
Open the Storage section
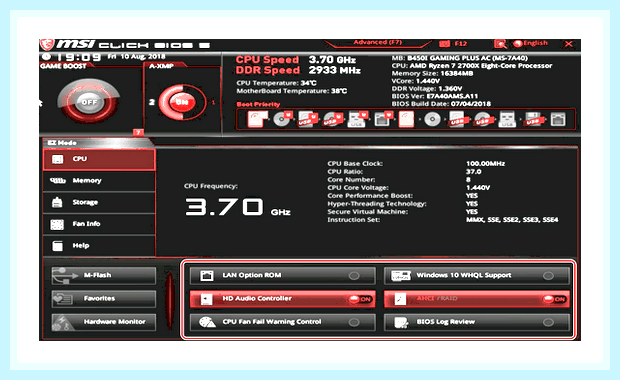[x=99, y=202]
